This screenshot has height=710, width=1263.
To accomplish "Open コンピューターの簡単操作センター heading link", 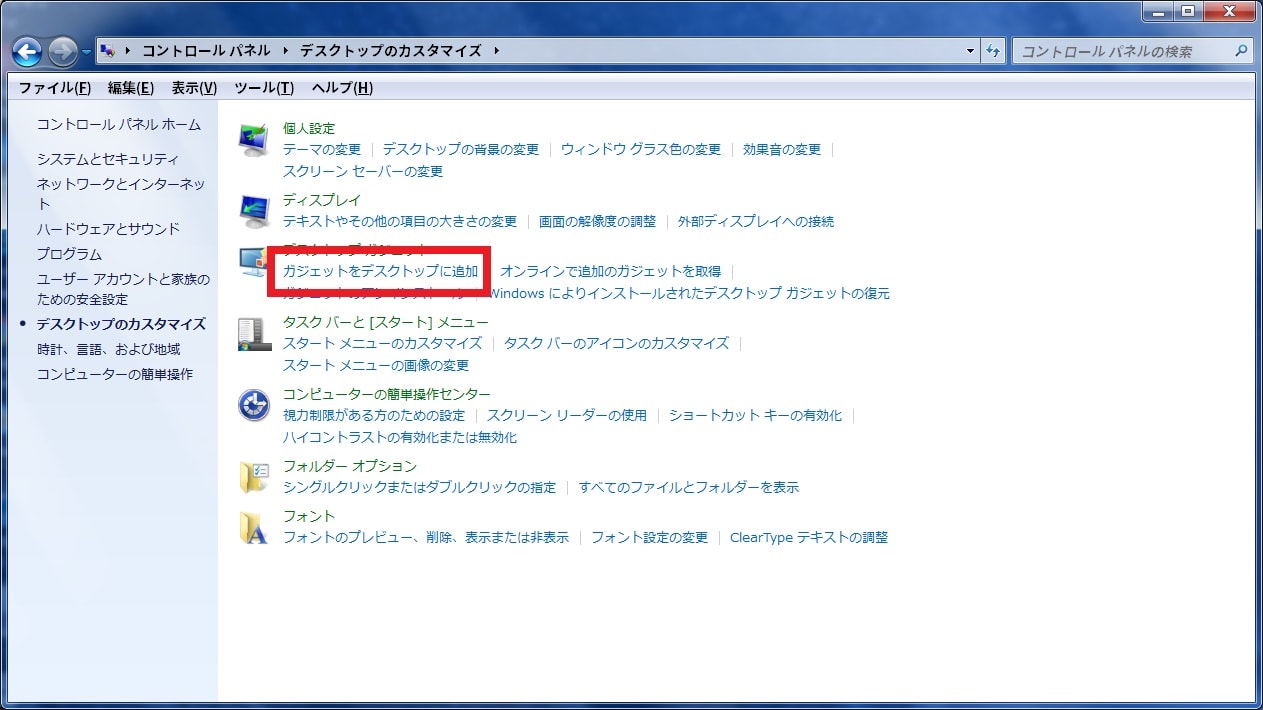I will [x=387, y=394].
